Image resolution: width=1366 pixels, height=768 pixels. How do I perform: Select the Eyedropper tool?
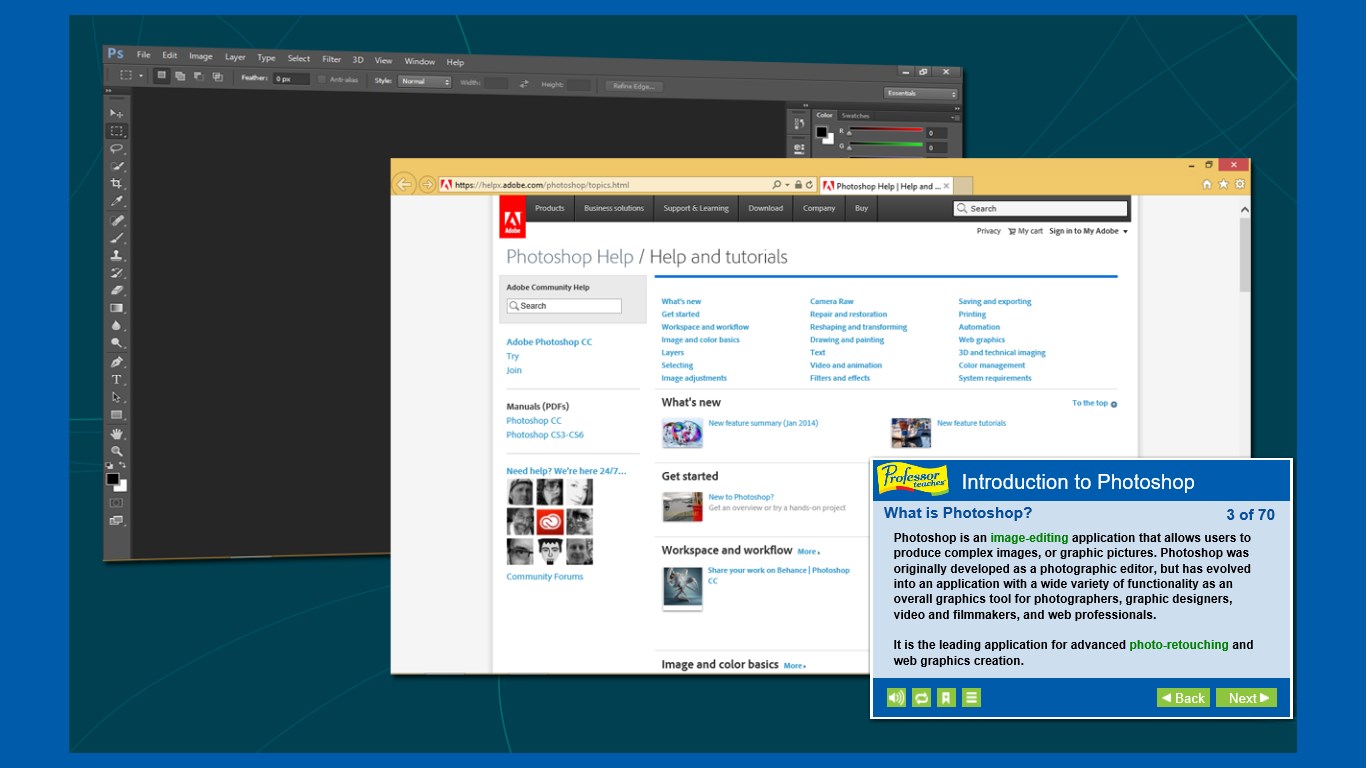[117, 202]
